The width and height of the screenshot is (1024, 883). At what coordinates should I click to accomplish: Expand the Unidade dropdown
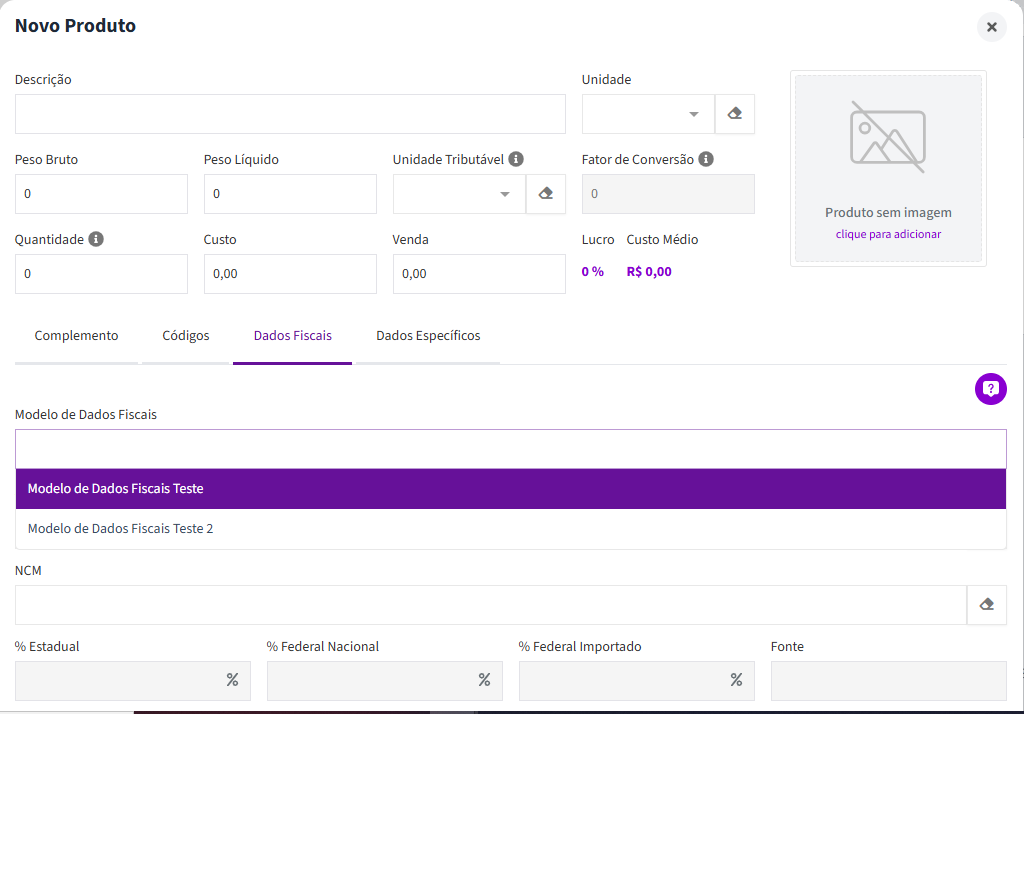tap(648, 114)
